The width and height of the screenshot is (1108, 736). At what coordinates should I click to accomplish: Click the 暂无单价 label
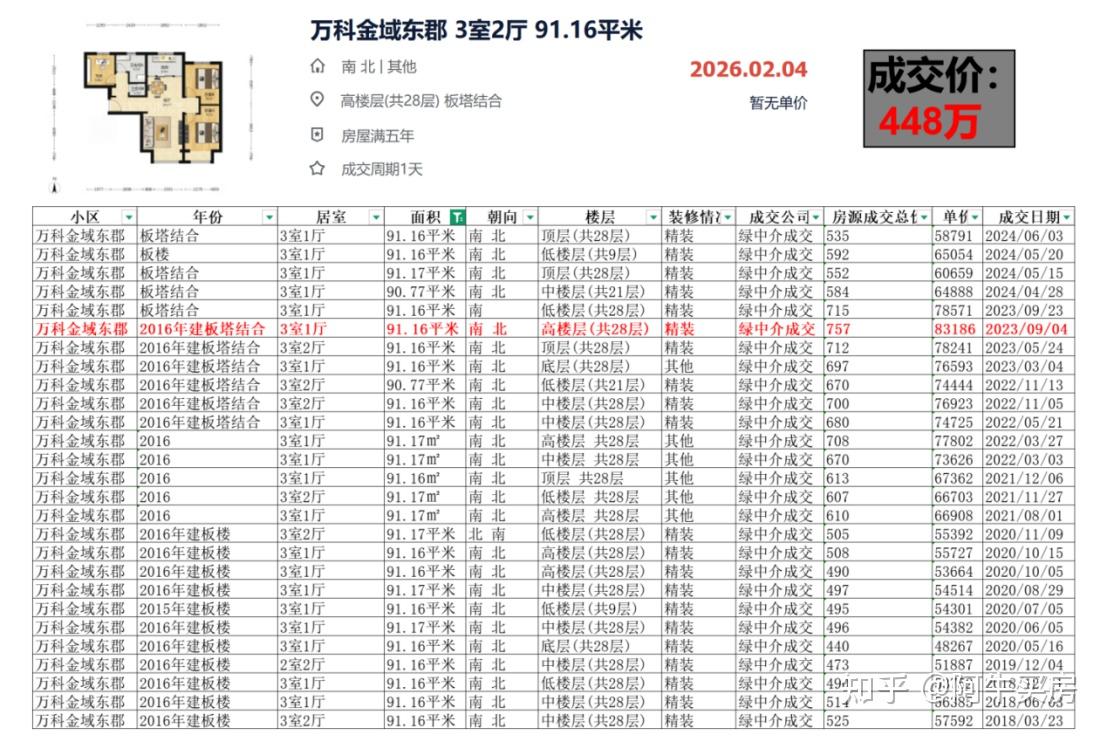tap(778, 103)
